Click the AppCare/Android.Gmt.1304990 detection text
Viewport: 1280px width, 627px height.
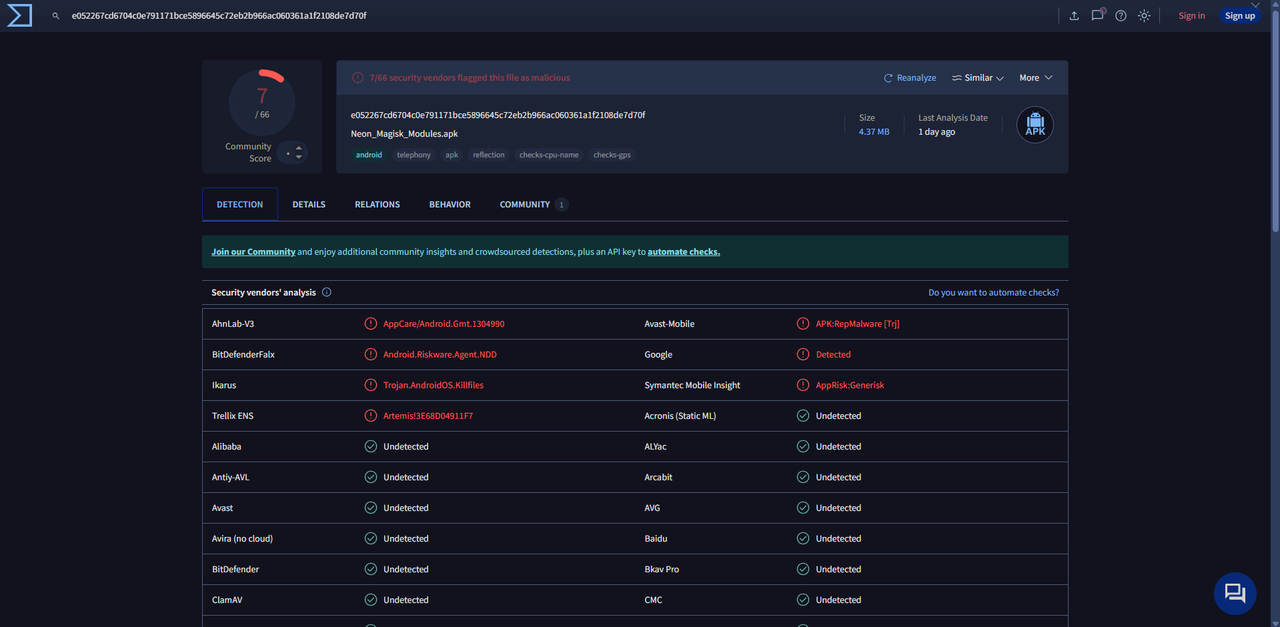click(444, 324)
